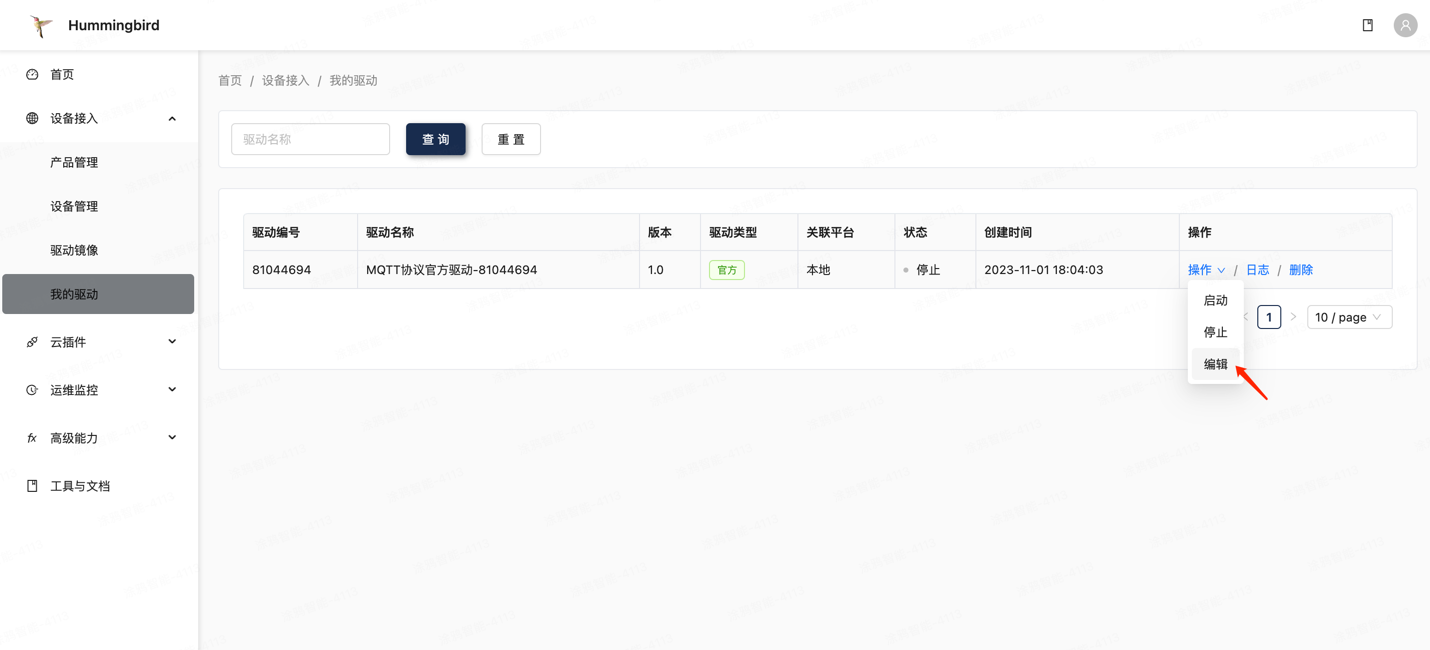The height and width of the screenshot is (650, 1430).
Task: Click the 工具与文档 document icon
Action: pos(30,485)
